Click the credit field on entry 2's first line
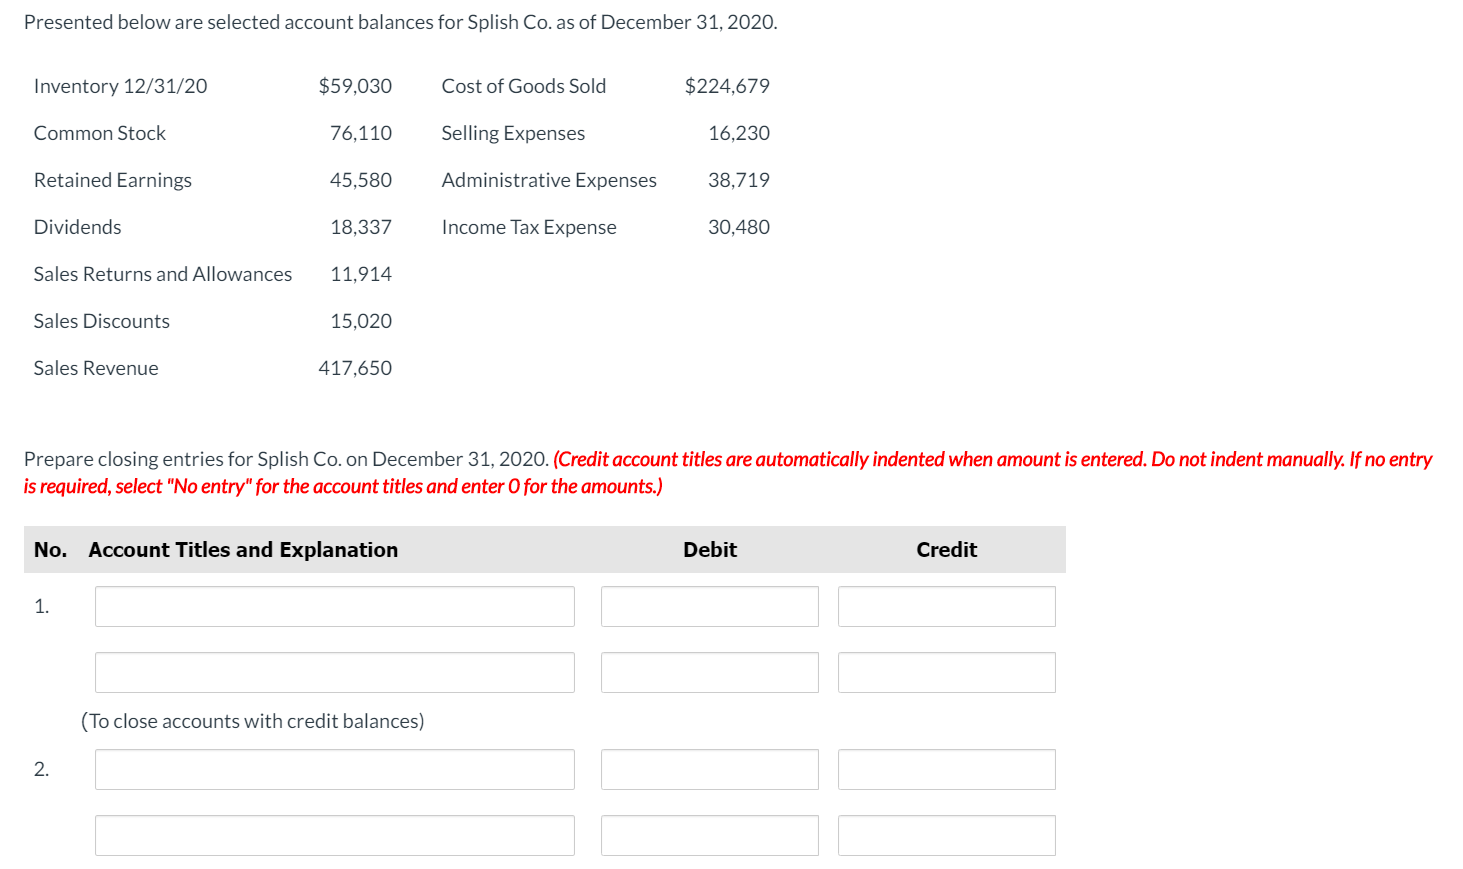 [946, 769]
